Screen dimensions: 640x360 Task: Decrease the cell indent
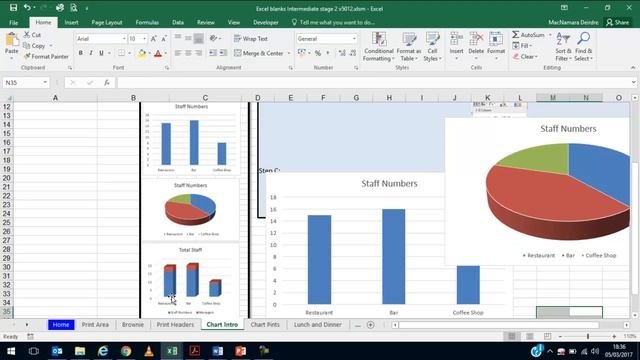pyautogui.click(x=213, y=53)
